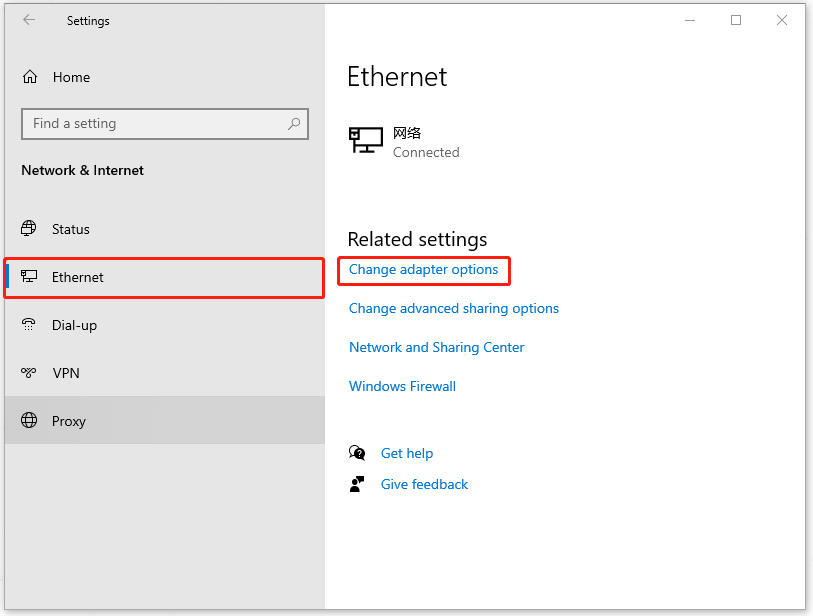Click the Proxy globe icon

click(29, 420)
